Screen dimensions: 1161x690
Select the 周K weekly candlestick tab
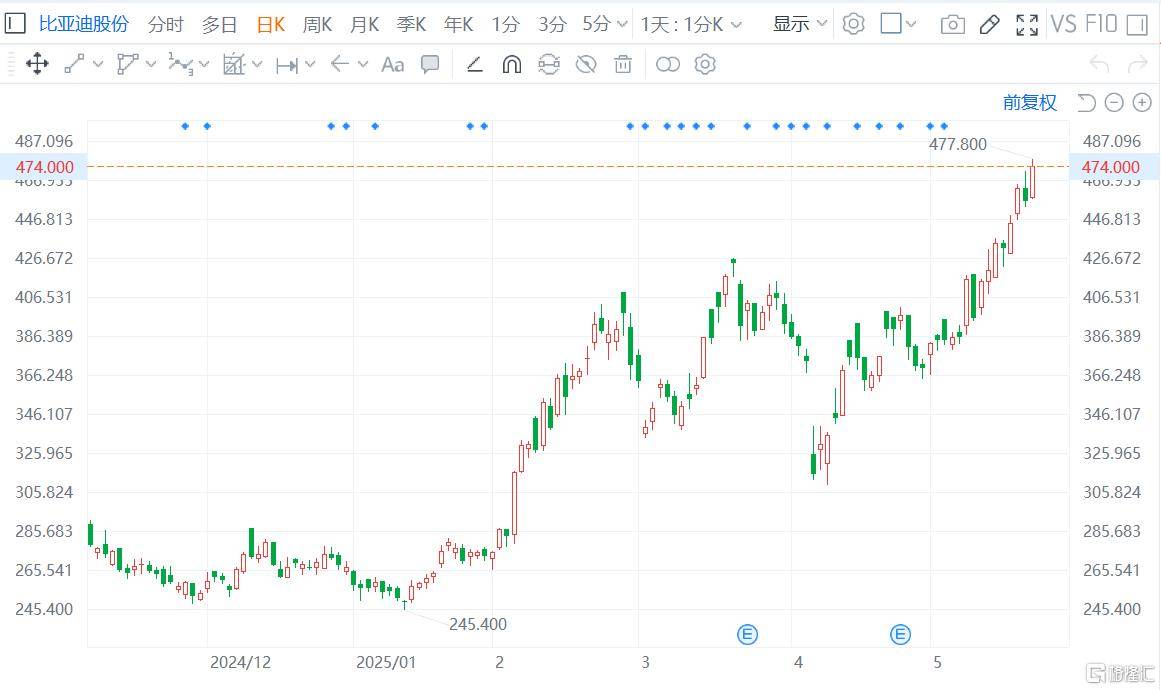tap(317, 25)
